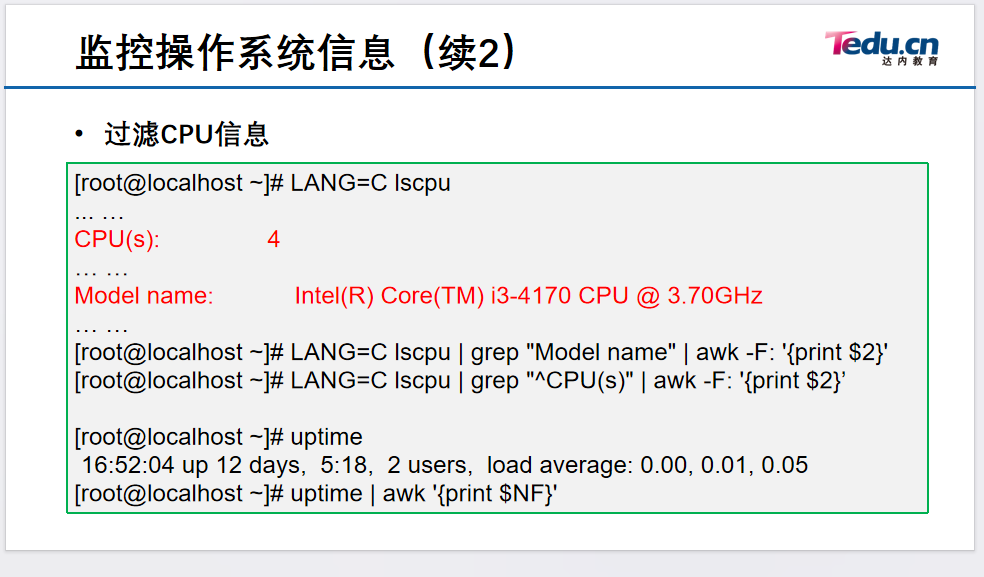Screen dimensions: 984x577
Task: Select the red 'Model name:' label
Action: click(x=144, y=296)
